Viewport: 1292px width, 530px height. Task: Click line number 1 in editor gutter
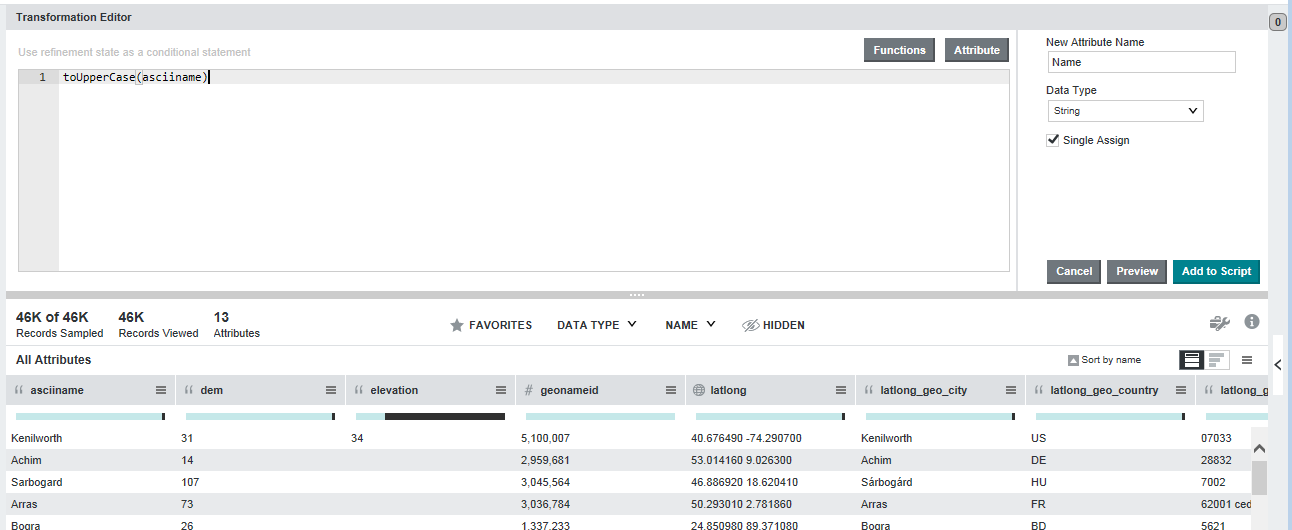coord(42,77)
